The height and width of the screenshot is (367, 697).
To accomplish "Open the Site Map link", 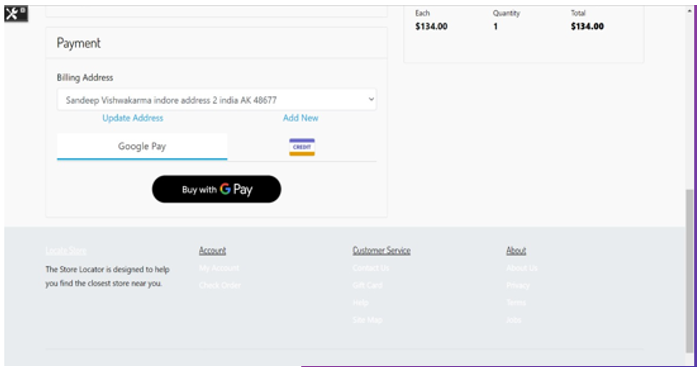I will (x=367, y=320).
